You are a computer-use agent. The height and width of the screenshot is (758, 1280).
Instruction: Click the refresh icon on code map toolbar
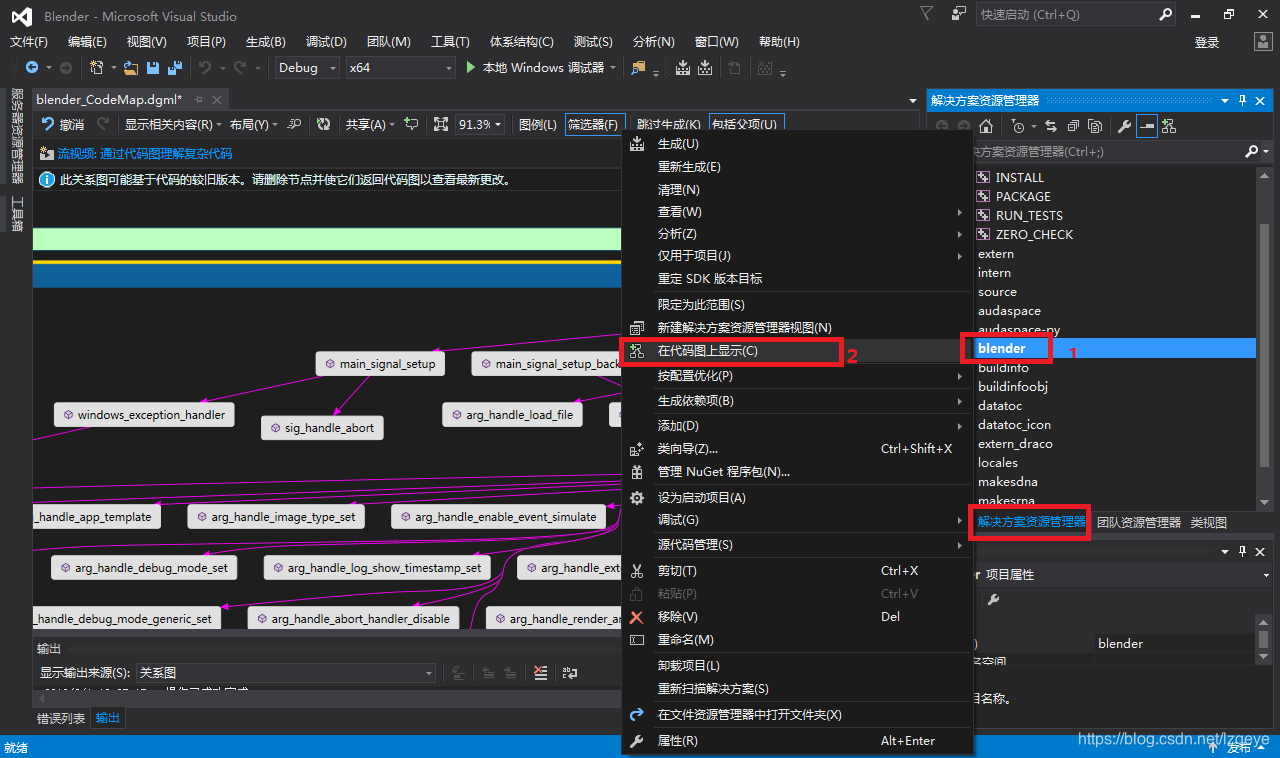pos(323,124)
